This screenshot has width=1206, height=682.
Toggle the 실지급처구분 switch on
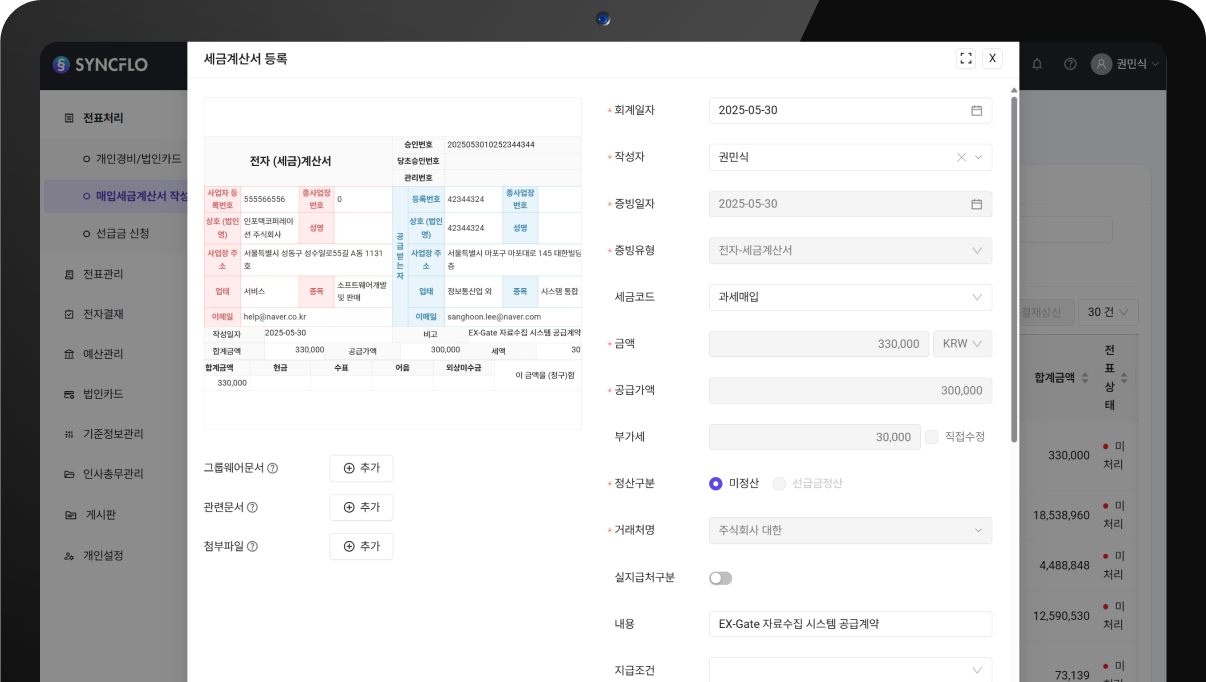tap(721, 578)
